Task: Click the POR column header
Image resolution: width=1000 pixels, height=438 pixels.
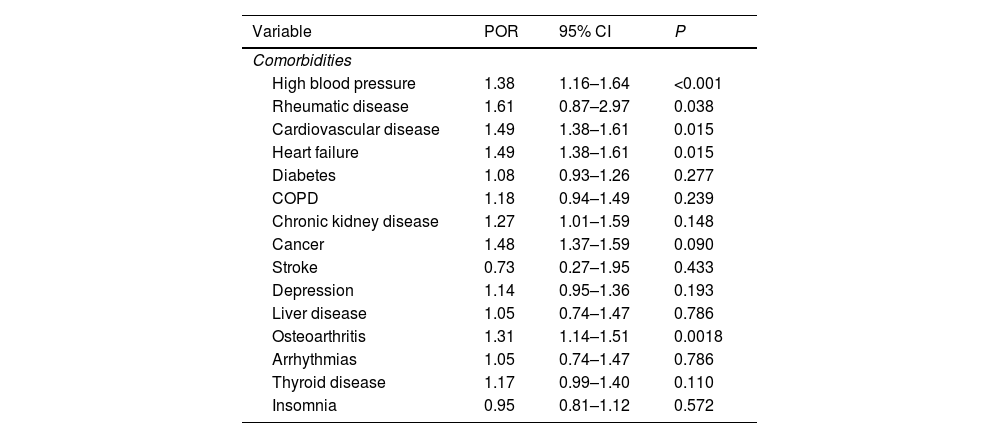Action: point(500,32)
